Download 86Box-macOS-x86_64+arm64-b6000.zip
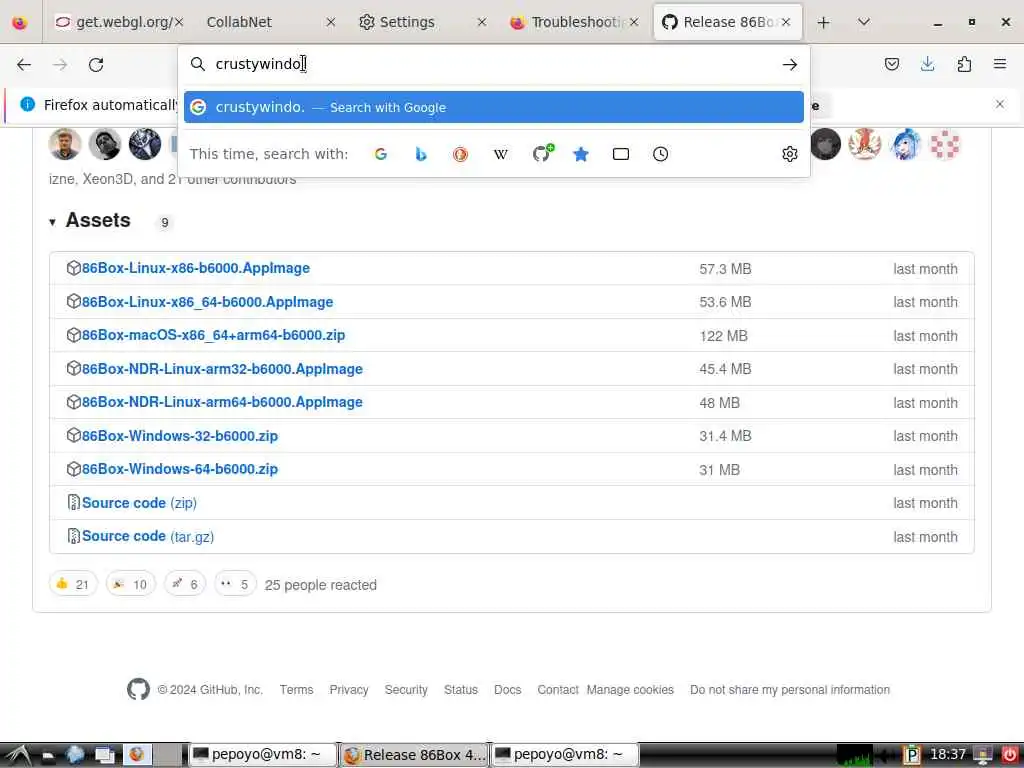1024x768 pixels. coord(214,336)
